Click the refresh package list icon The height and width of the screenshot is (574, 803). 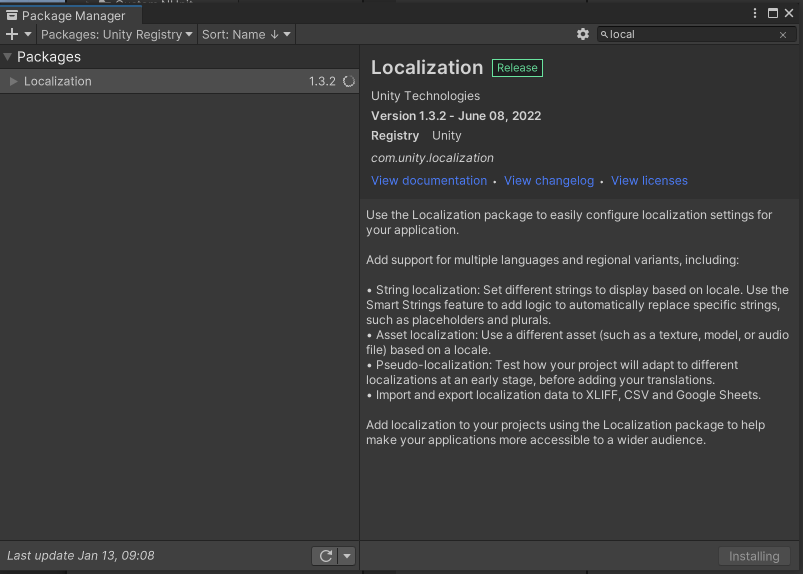(326, 556)
